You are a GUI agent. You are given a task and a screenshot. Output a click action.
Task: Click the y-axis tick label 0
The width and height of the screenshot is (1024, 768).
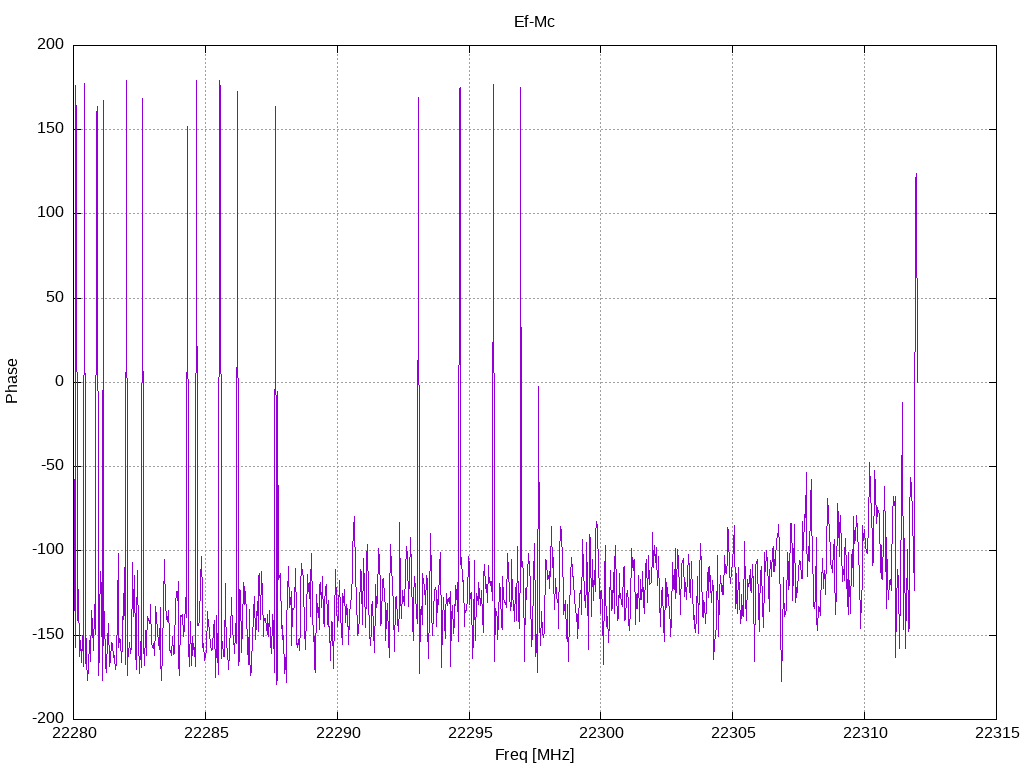(59, 382)
